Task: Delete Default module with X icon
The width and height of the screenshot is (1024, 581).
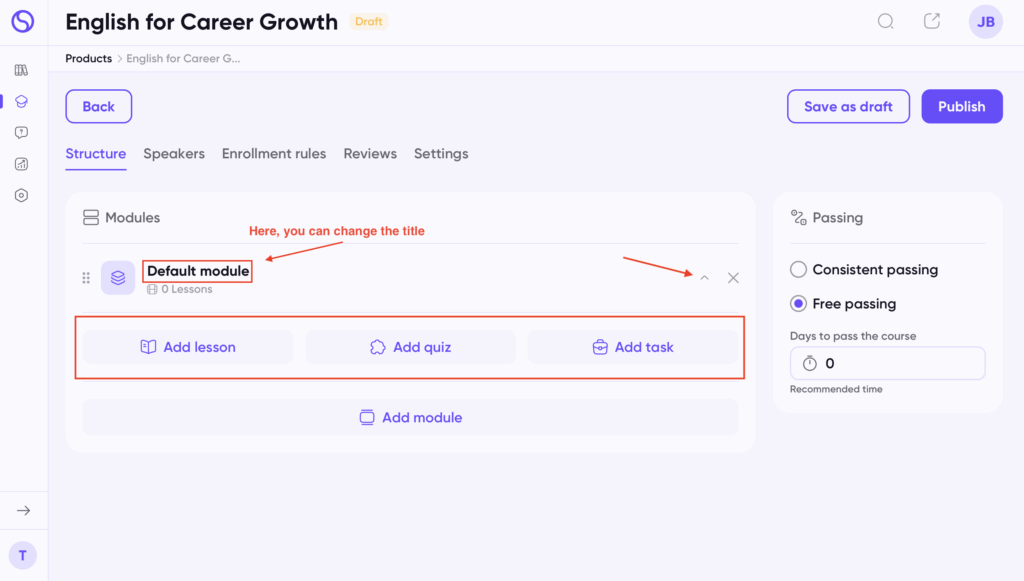Action: (x=733, y=278)
